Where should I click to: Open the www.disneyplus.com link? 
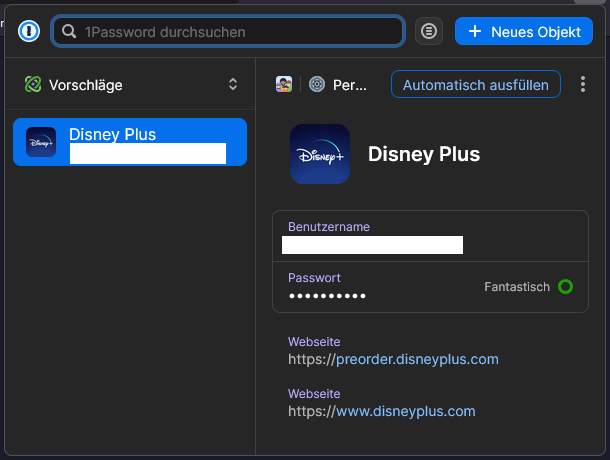pos(405,411)
